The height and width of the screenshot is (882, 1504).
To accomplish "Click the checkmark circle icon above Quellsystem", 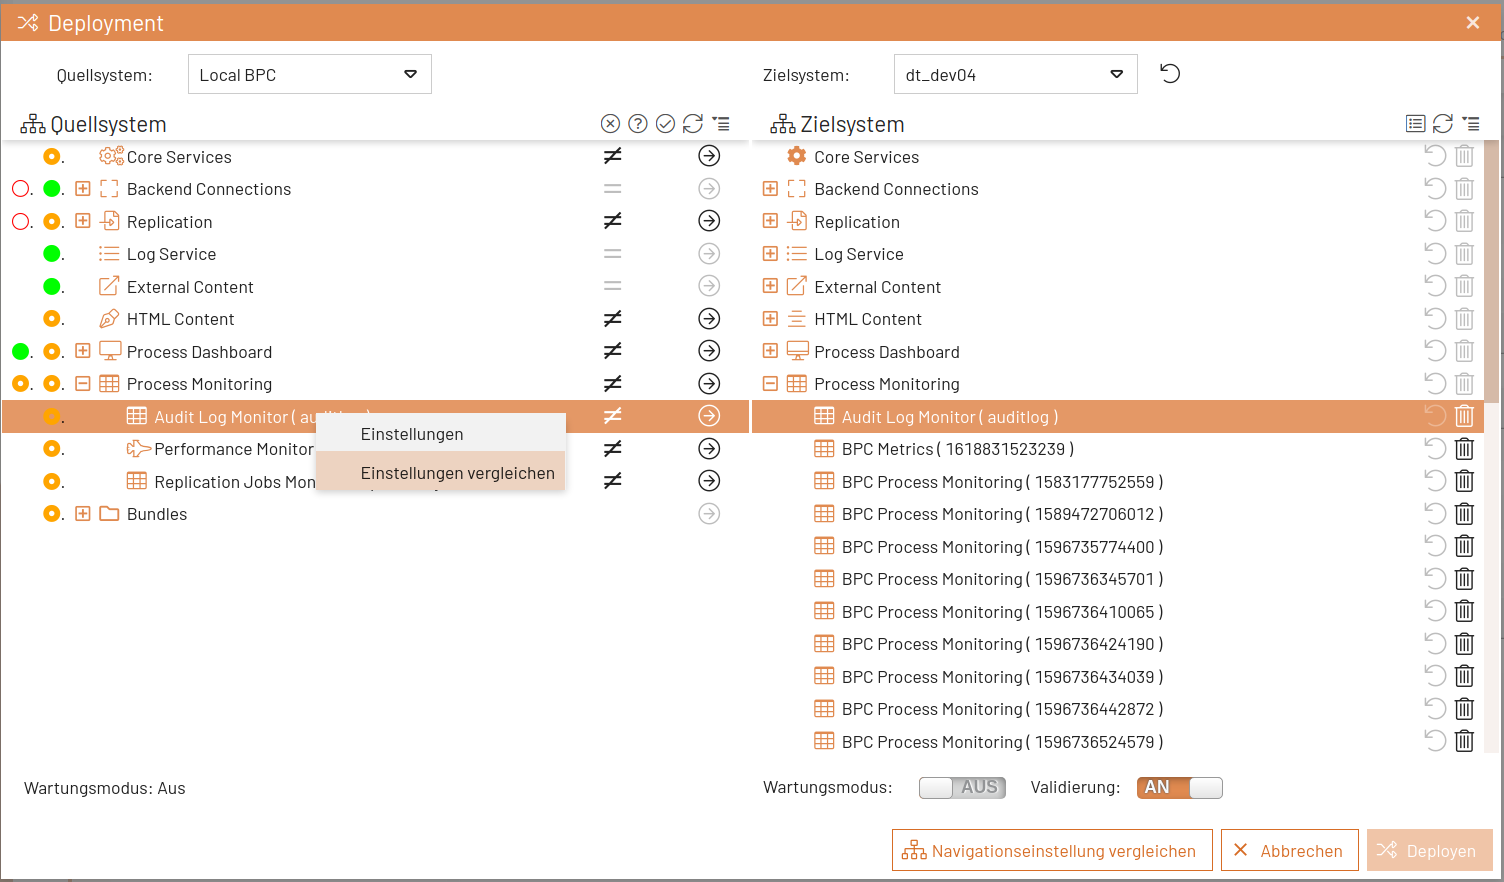I will point(666,123).
